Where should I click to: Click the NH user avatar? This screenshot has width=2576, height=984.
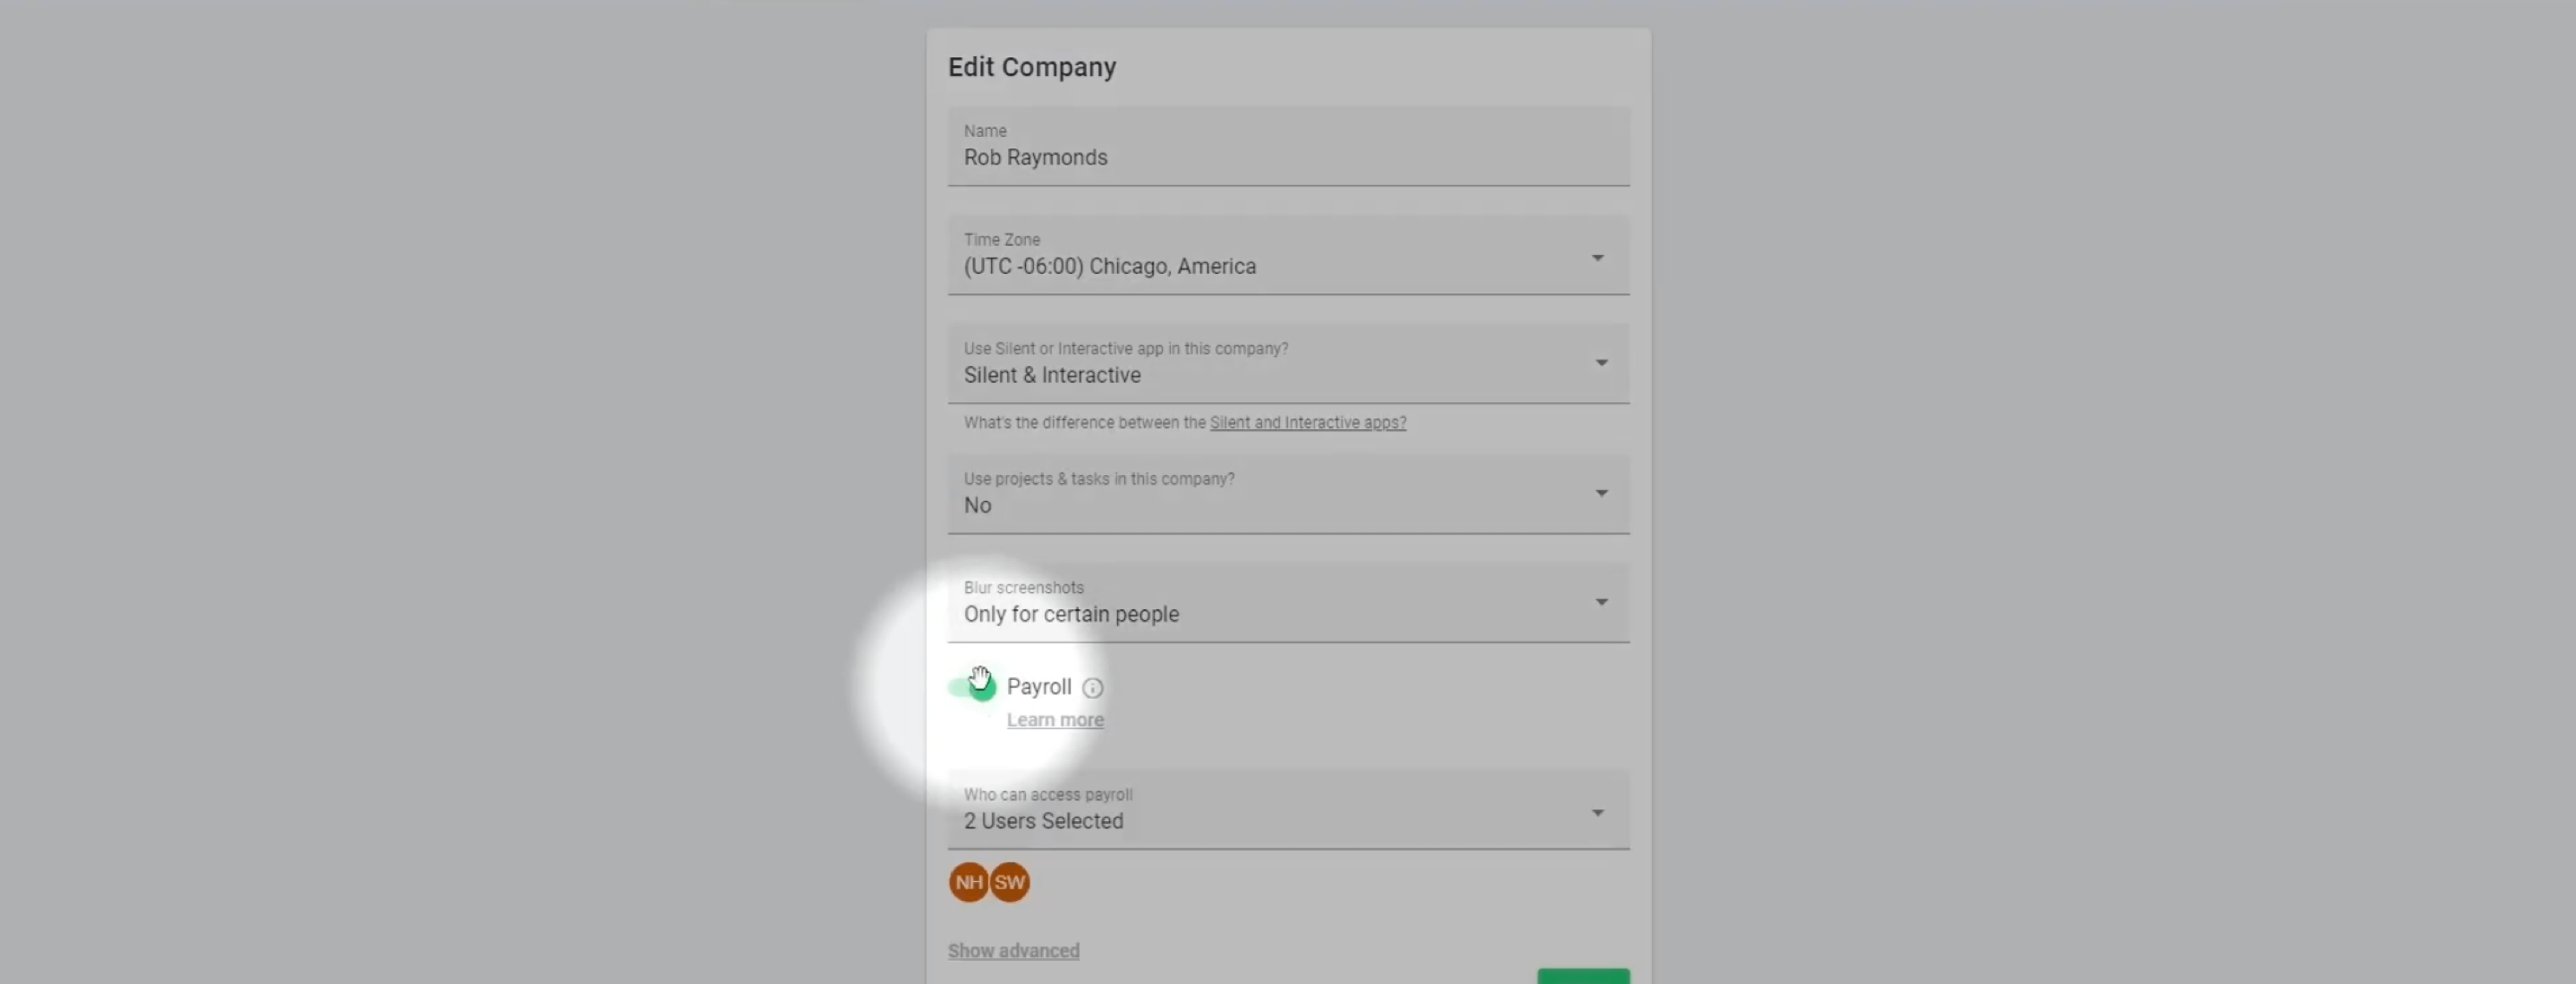[x=968, y=882]
